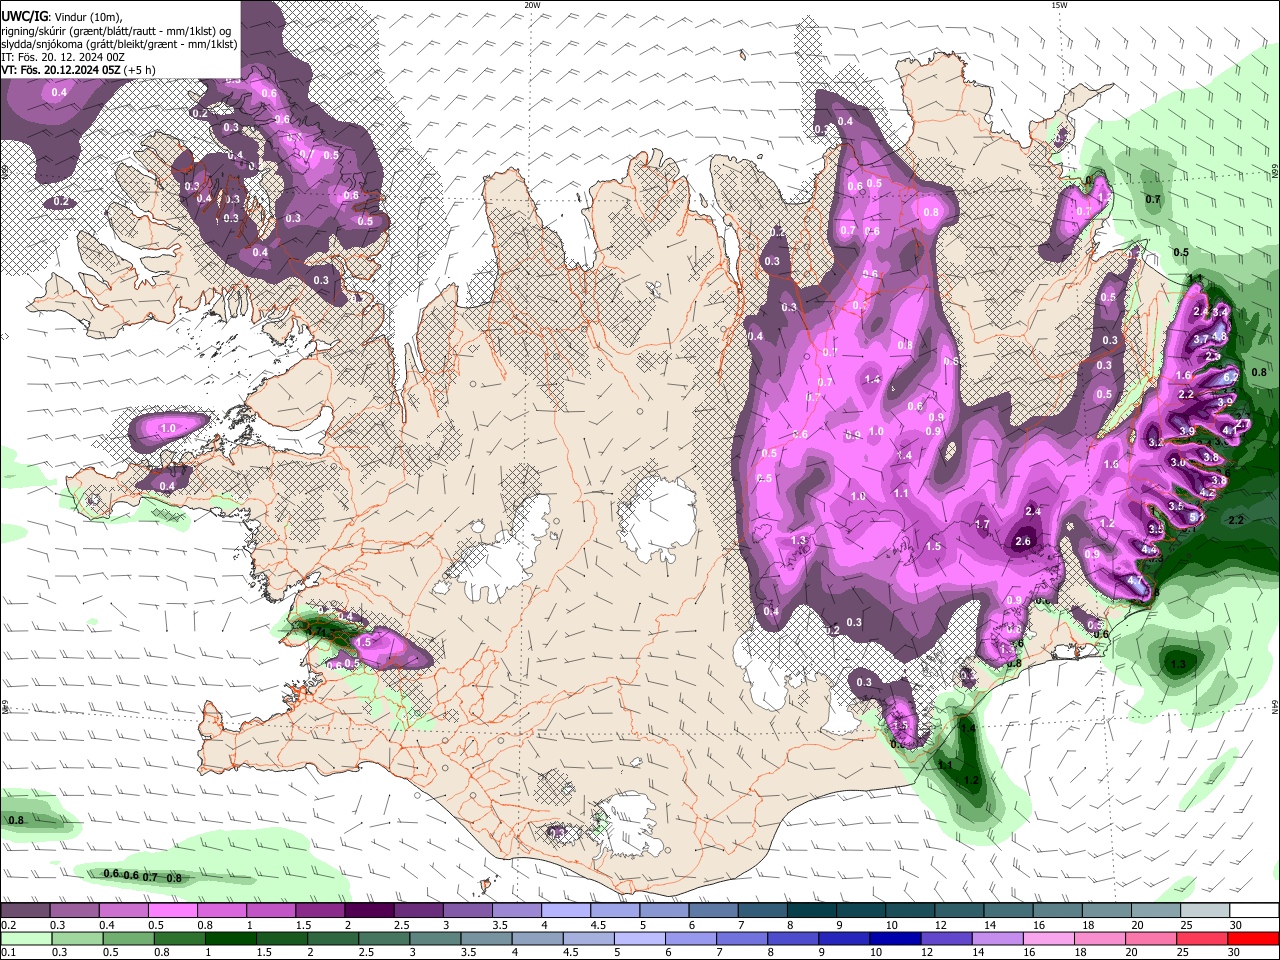Click the '1.7' snow value on the map
Viewport: 1280px width, 960px height.
[x=982, y=524]
